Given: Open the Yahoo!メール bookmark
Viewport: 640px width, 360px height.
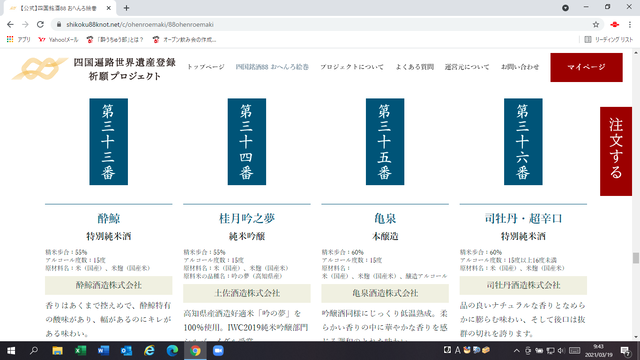Looking at the screenshot, I should 58,40.
